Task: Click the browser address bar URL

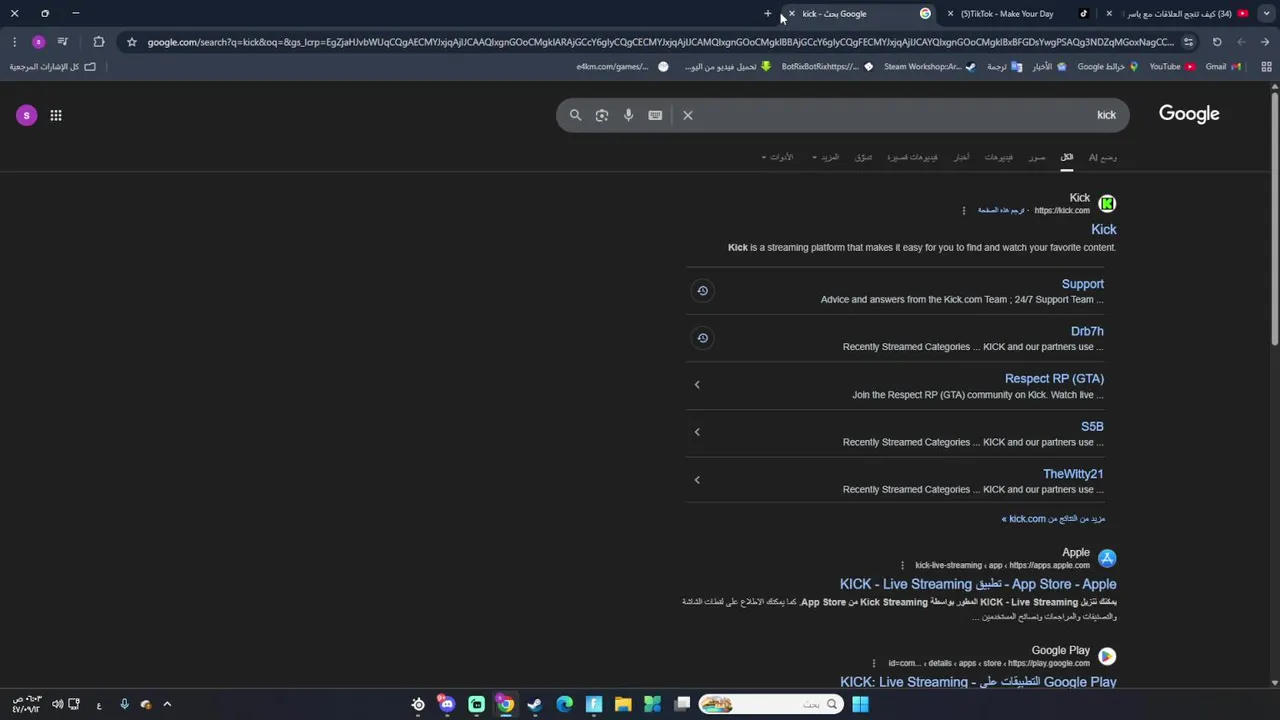Action: [660, 42]
